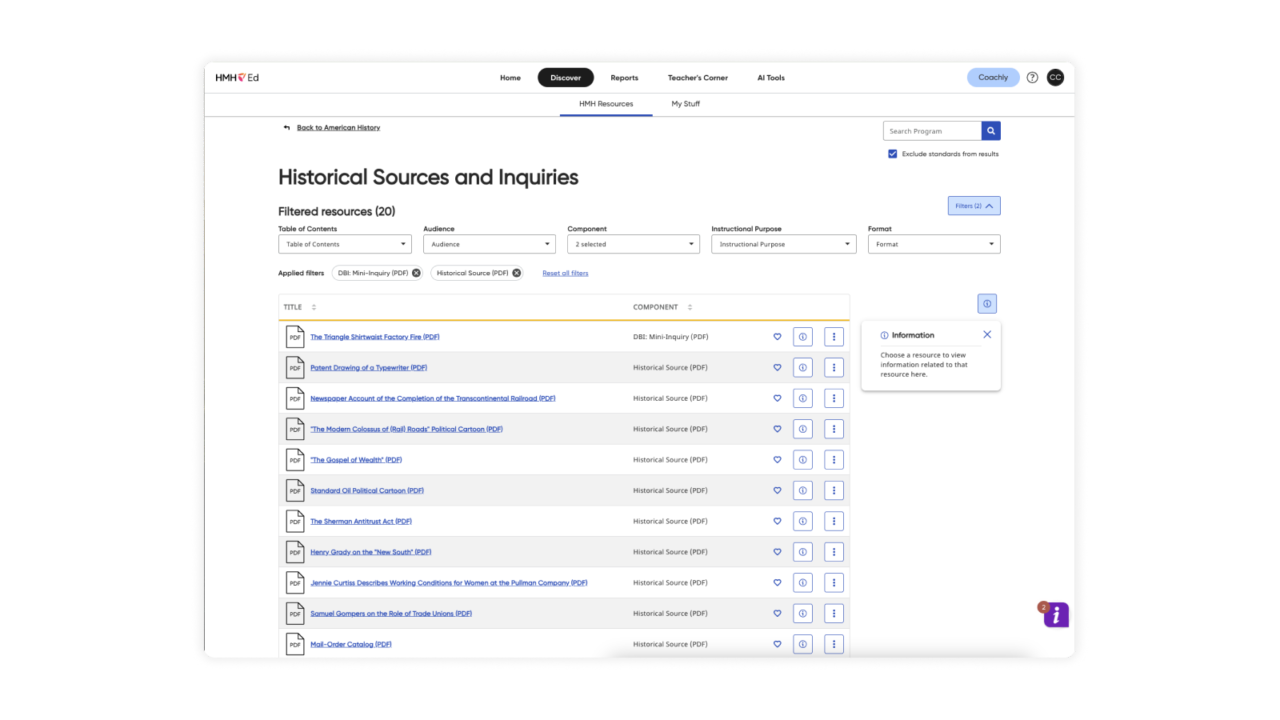Viewport: 1280px width, 720px height.
Task: Expand the Component dropdown showing 2 selected
Action: click(x=634, y=244)
